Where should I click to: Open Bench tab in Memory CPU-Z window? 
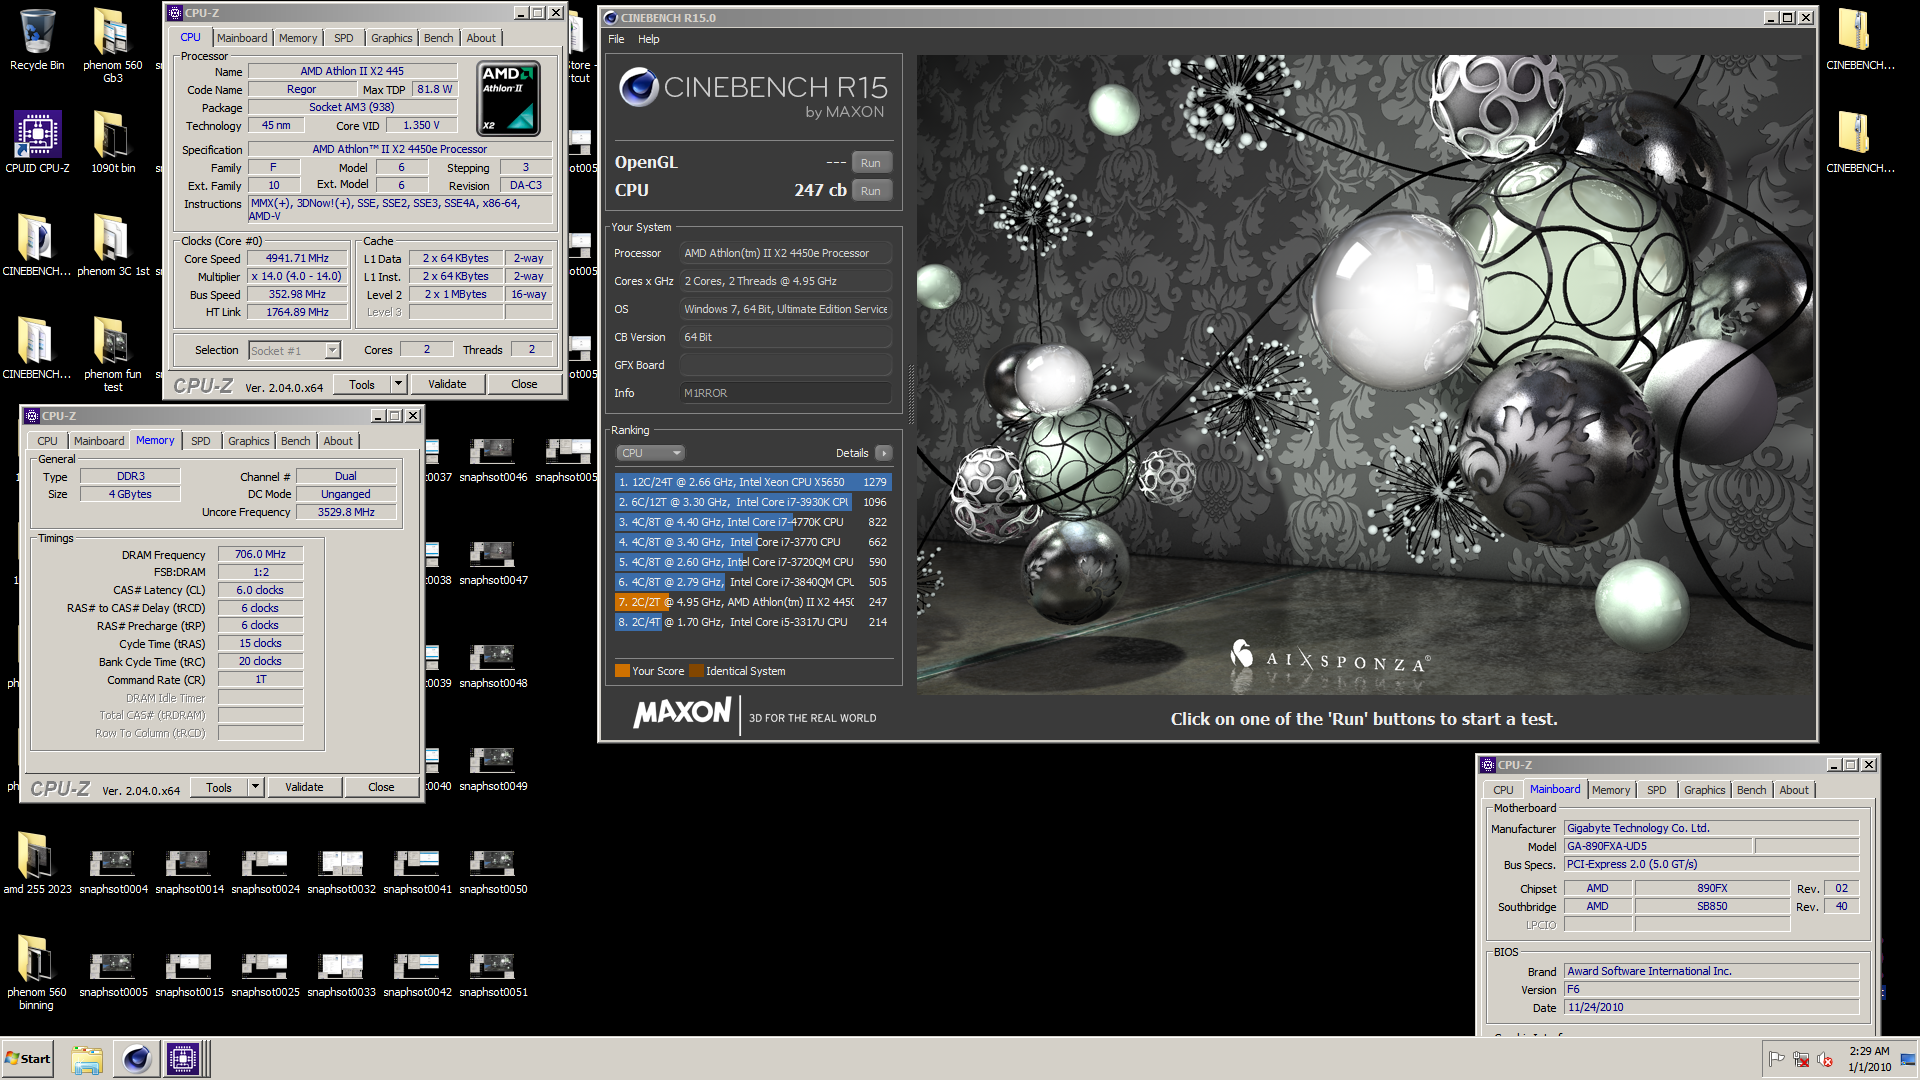pyautogui.click(x=295, y=441)
